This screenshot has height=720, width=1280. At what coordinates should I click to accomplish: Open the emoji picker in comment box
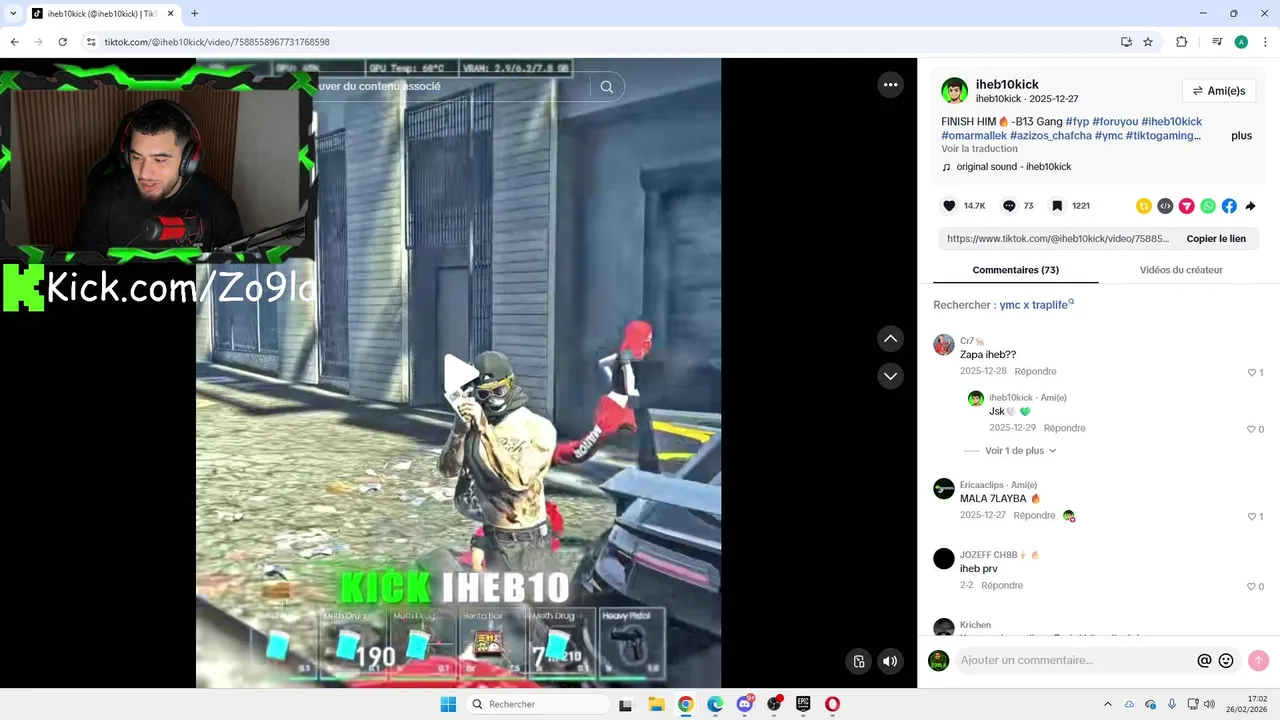1226,661
